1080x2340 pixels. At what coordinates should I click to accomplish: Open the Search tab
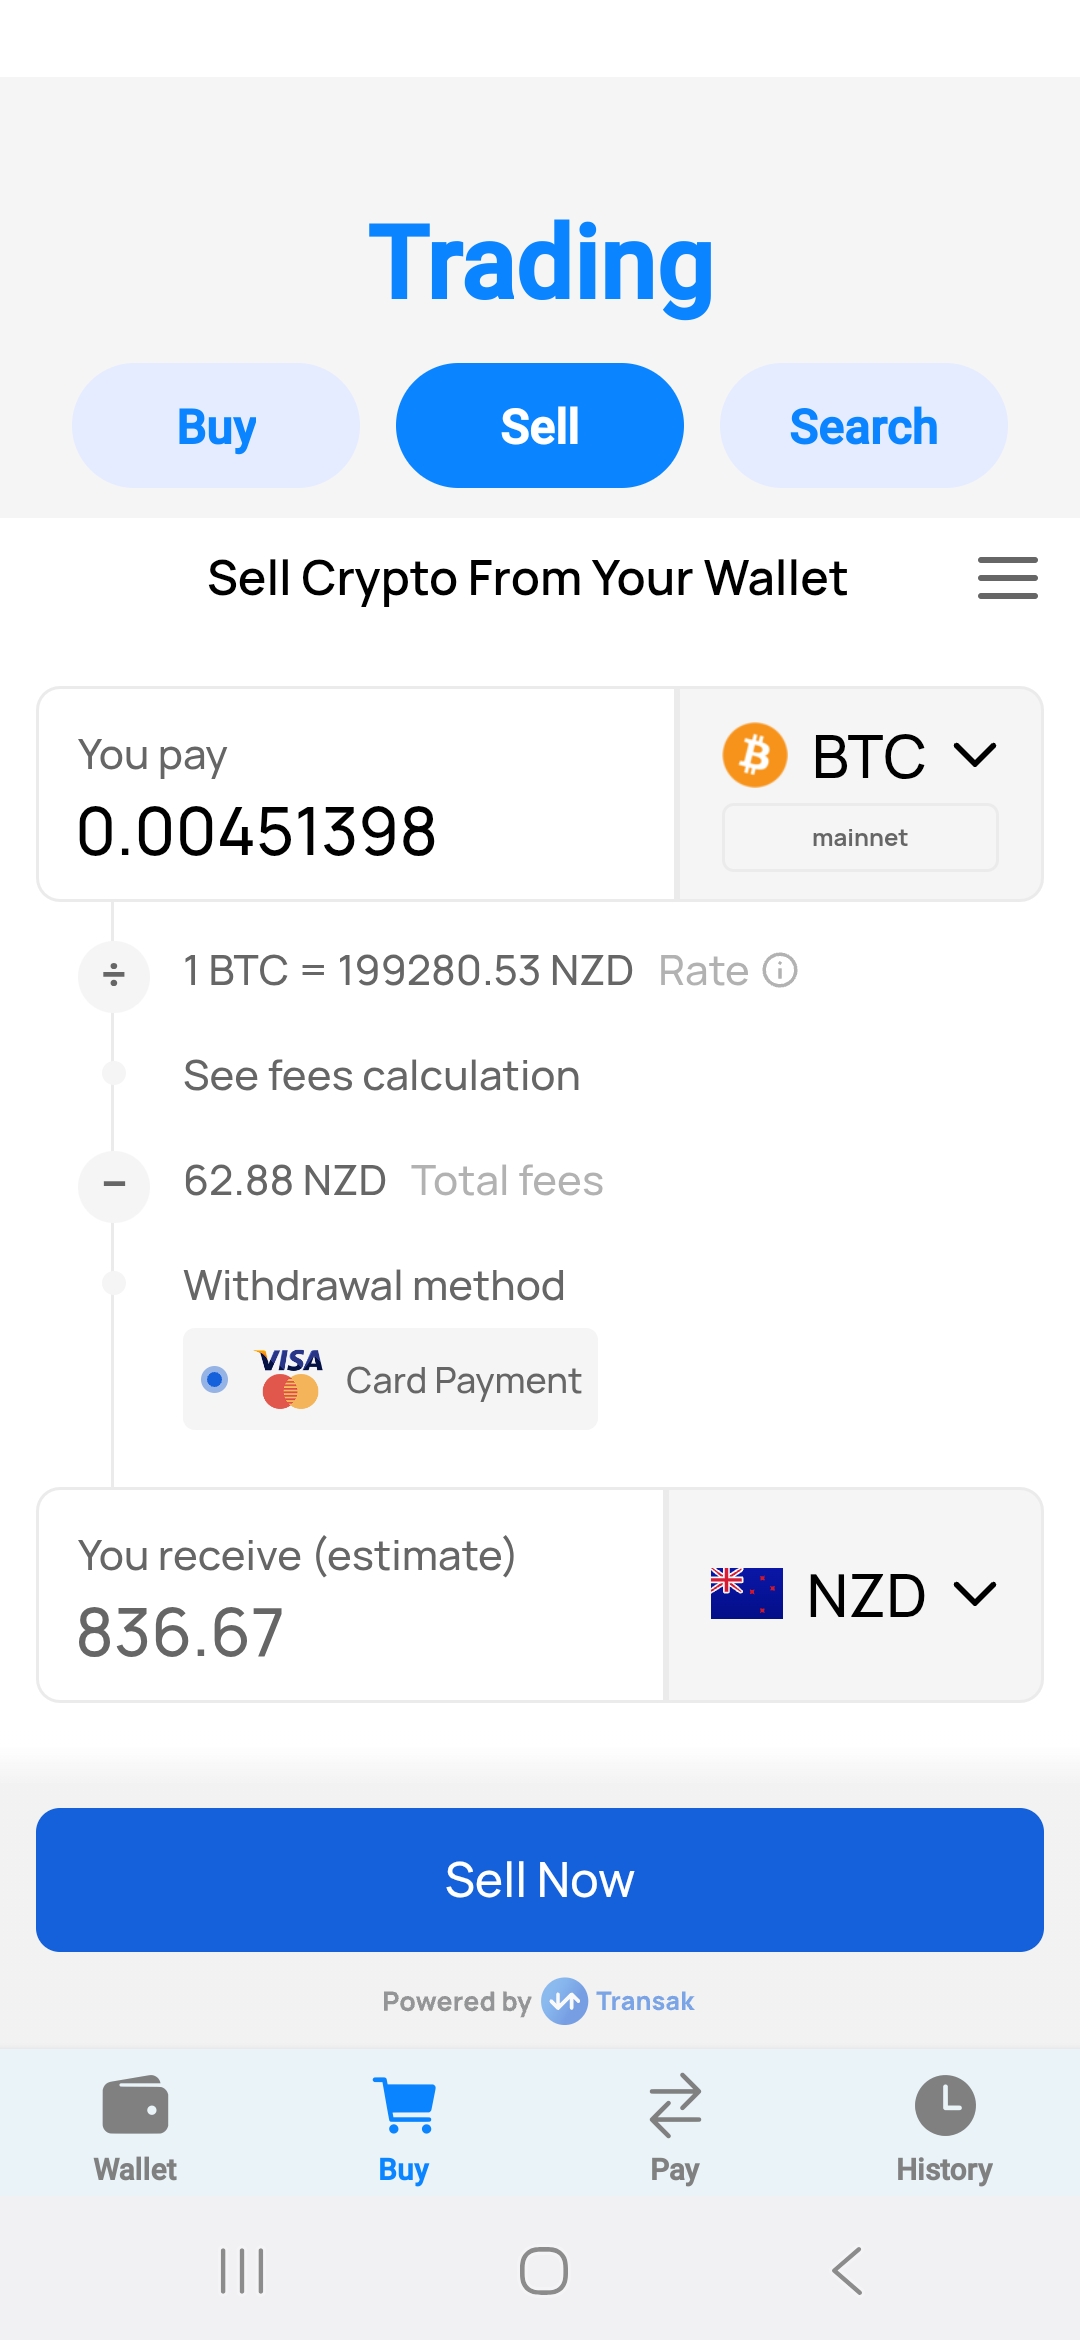(863, 424)
